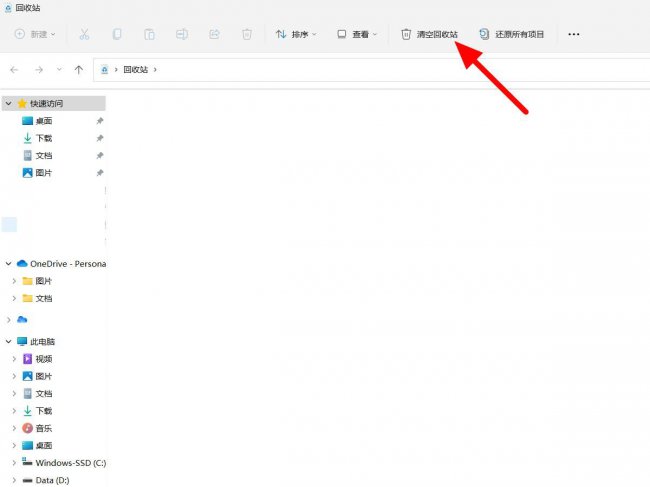The height and width of the screenshot is (487, 650).
Task: Click 回收站 in the address breadcrumb
Action: 136,70
